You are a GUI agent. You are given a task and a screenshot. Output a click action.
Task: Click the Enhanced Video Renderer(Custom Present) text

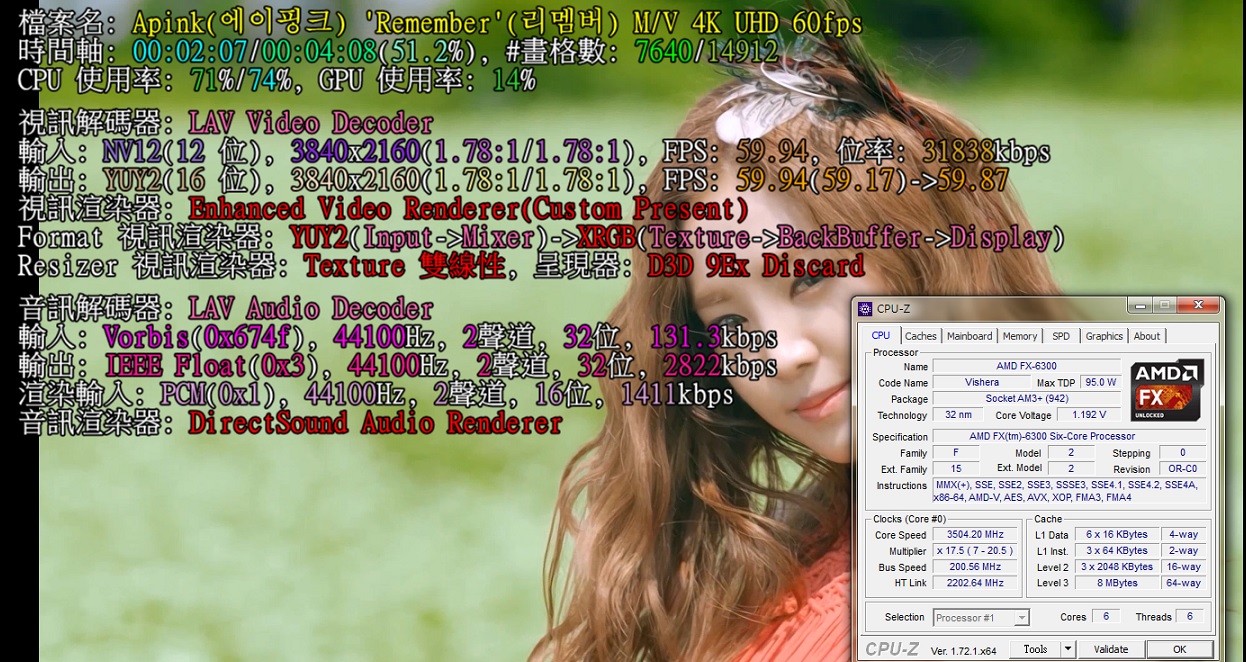click(468, 210)
